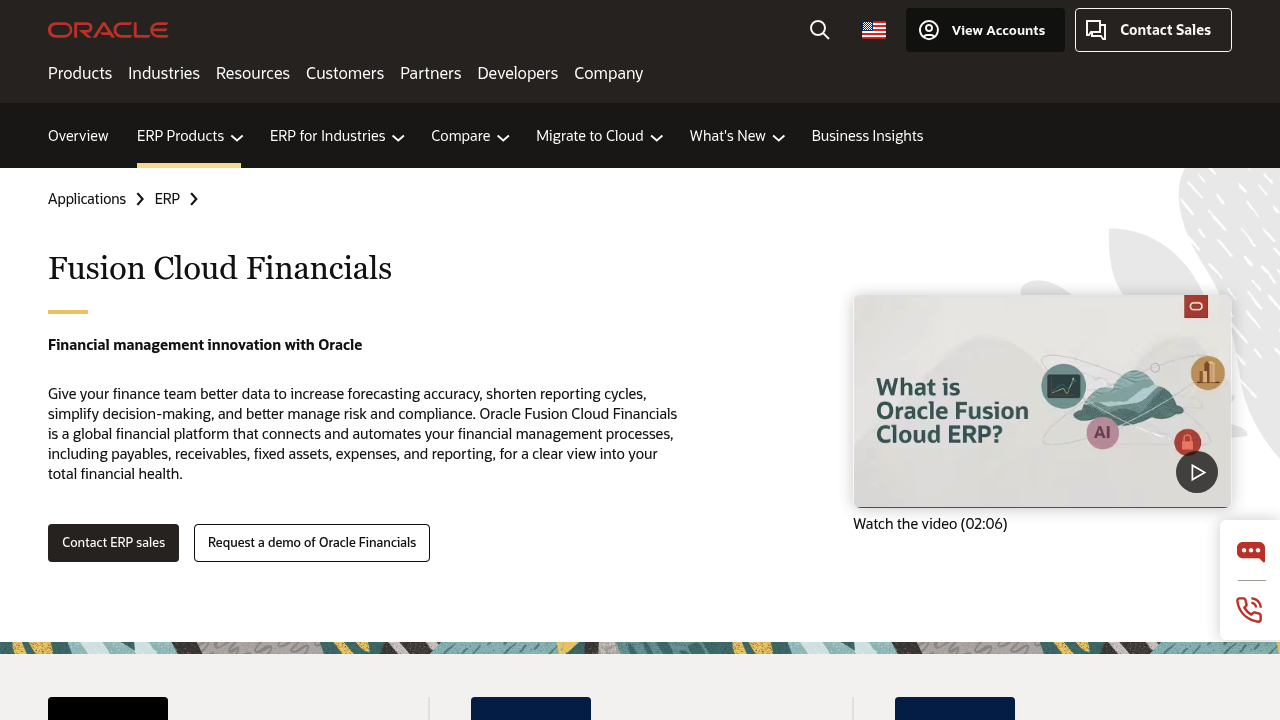
Task: Click the Oracle badge on the video thumbnail
Action: pos(1196,306)
